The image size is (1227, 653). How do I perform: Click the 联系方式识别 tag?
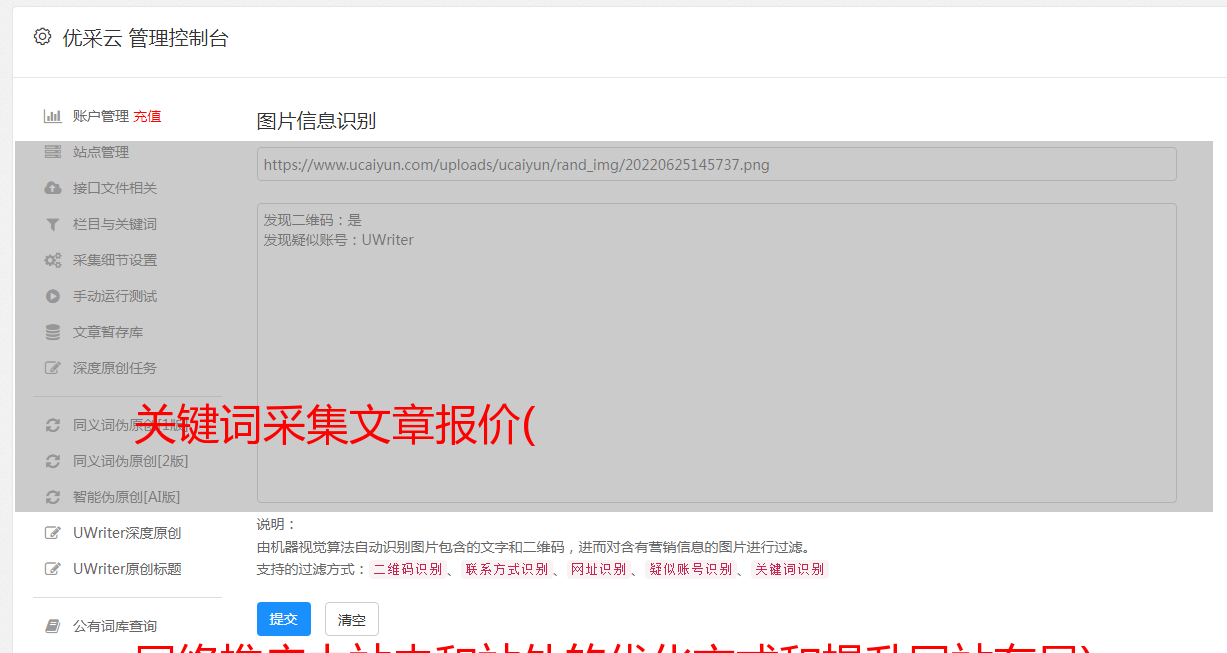coord(507,569)
